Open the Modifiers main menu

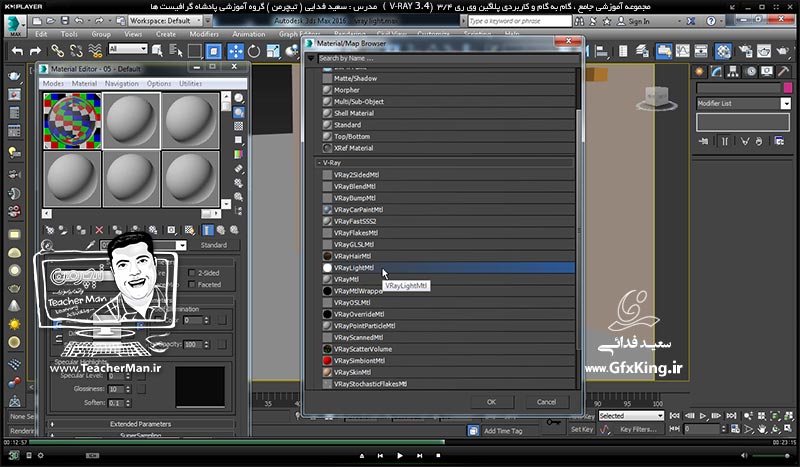[204, 34]
